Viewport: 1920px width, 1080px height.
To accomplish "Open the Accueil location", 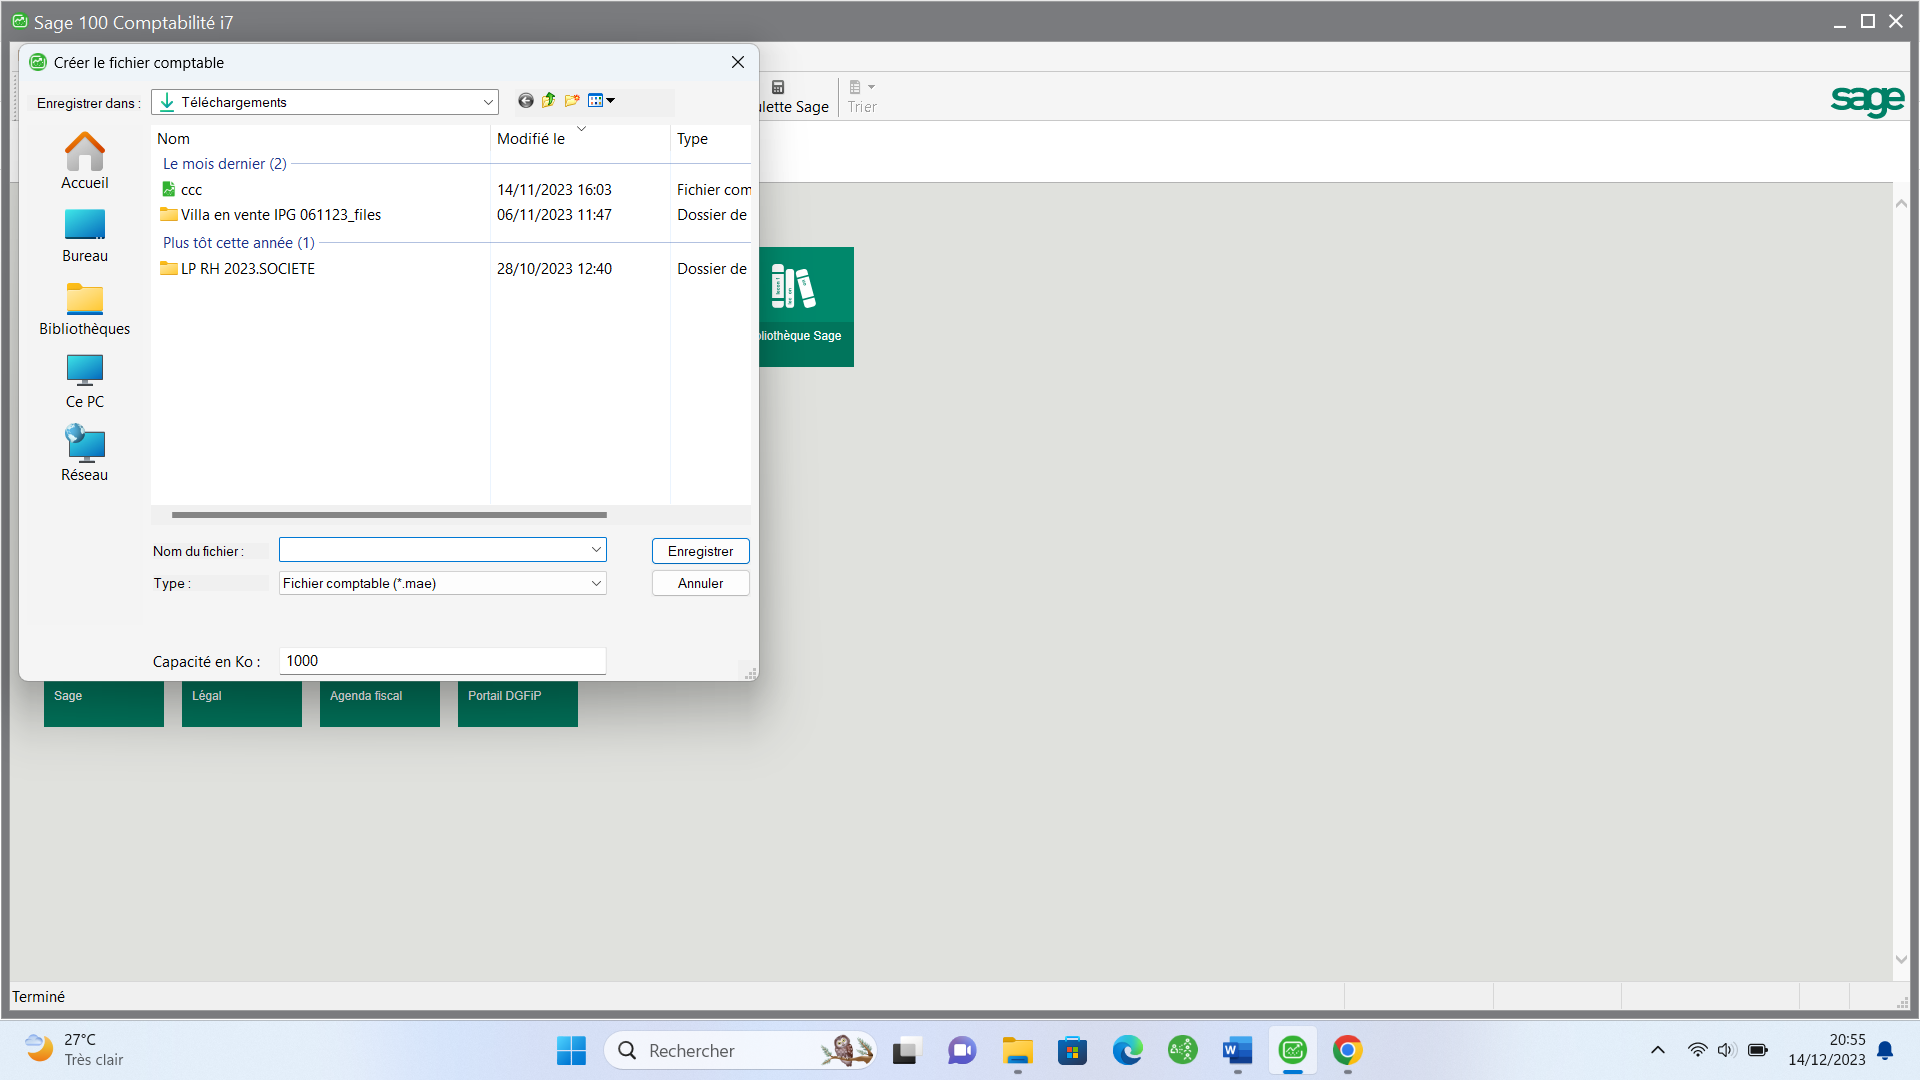I will (85, 162).
